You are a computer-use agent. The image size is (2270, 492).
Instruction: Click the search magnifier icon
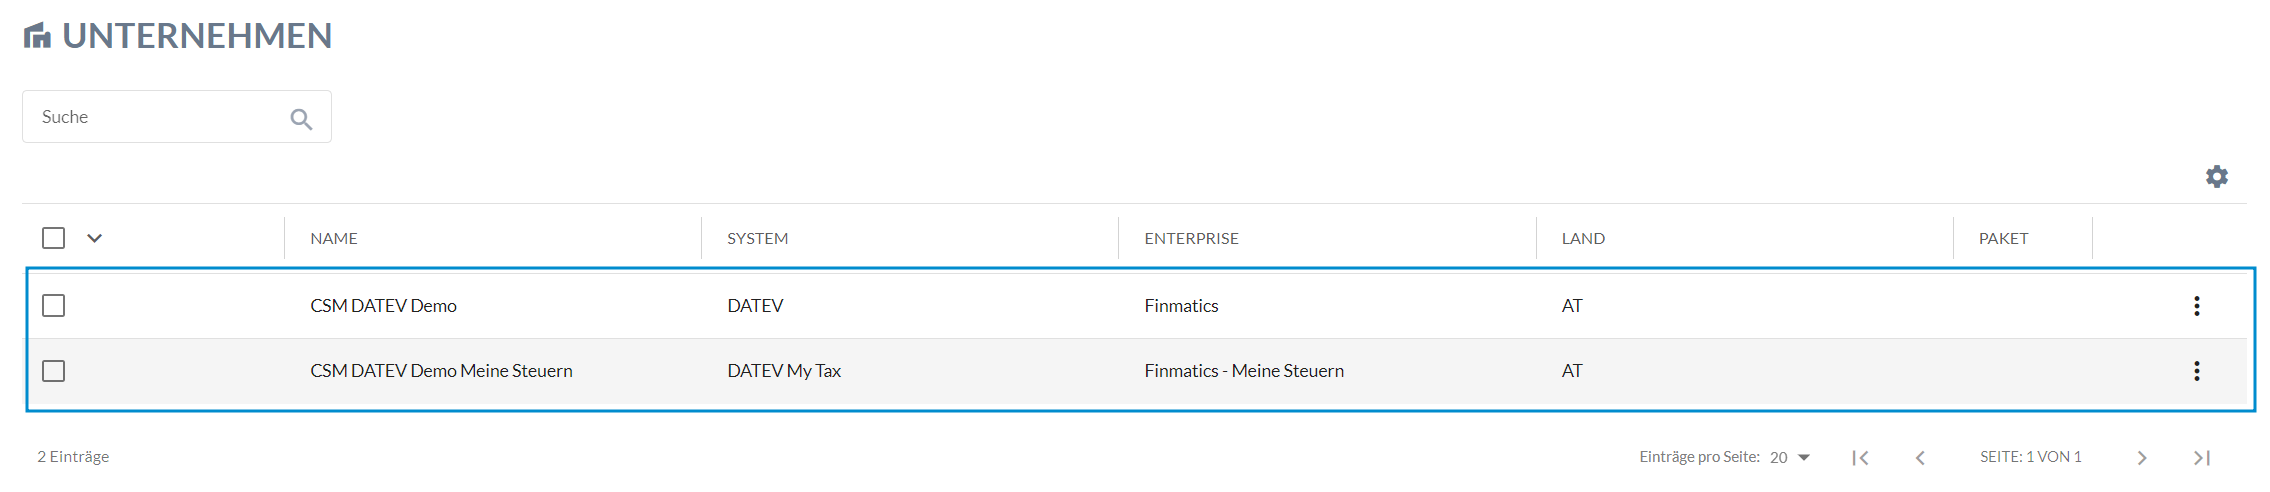[x=301, y=119]
